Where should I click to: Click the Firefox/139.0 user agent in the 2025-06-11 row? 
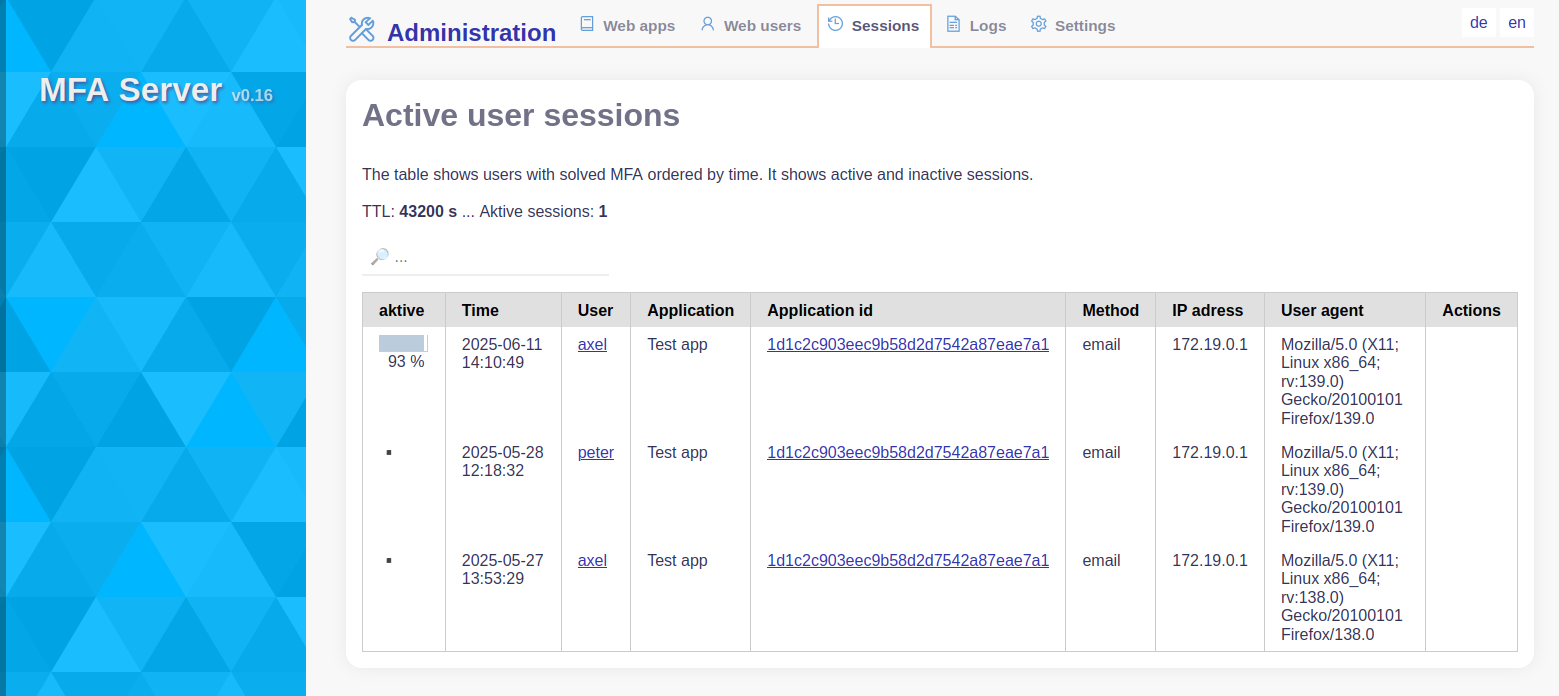pos(1342,381)
